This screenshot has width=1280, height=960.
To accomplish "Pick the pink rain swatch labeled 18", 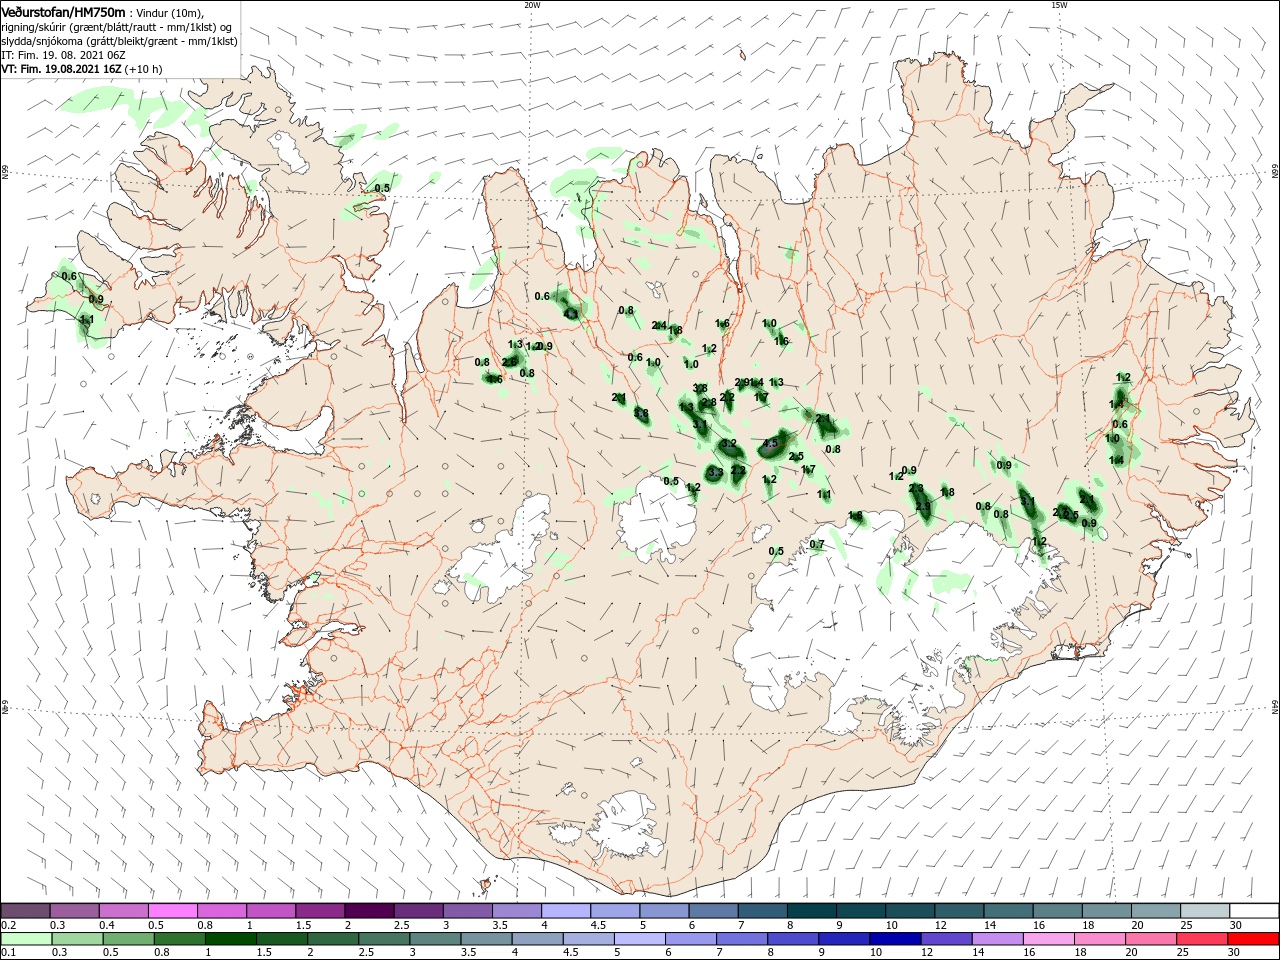I will point(1100,939).
